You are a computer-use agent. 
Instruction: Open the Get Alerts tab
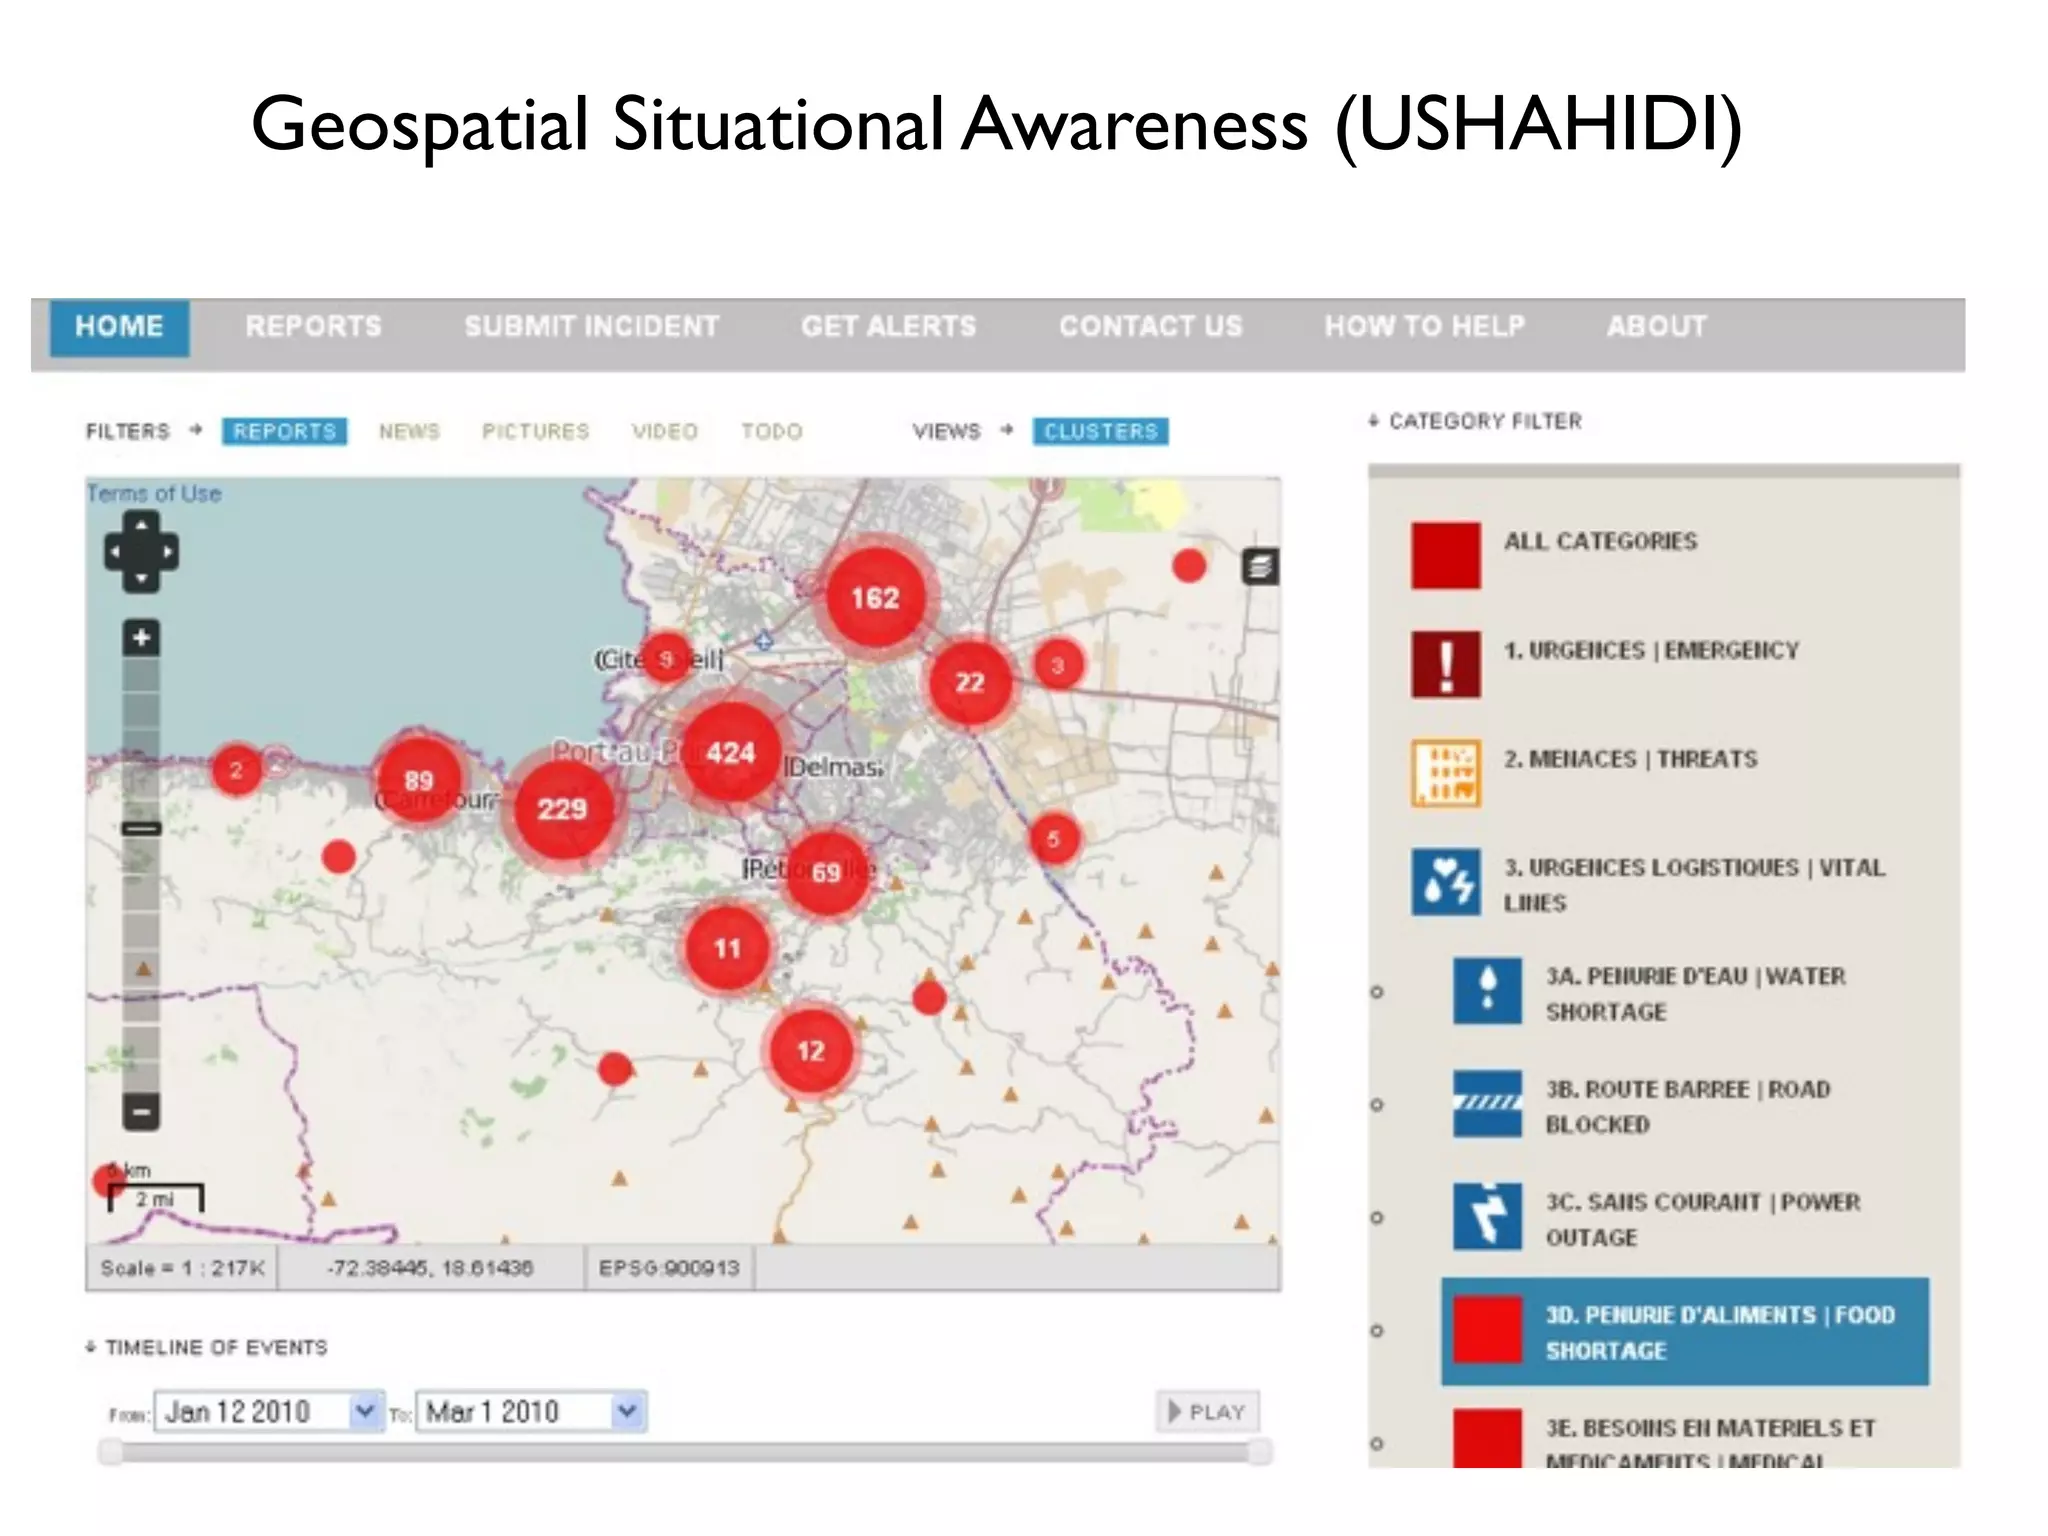point(888,327)
